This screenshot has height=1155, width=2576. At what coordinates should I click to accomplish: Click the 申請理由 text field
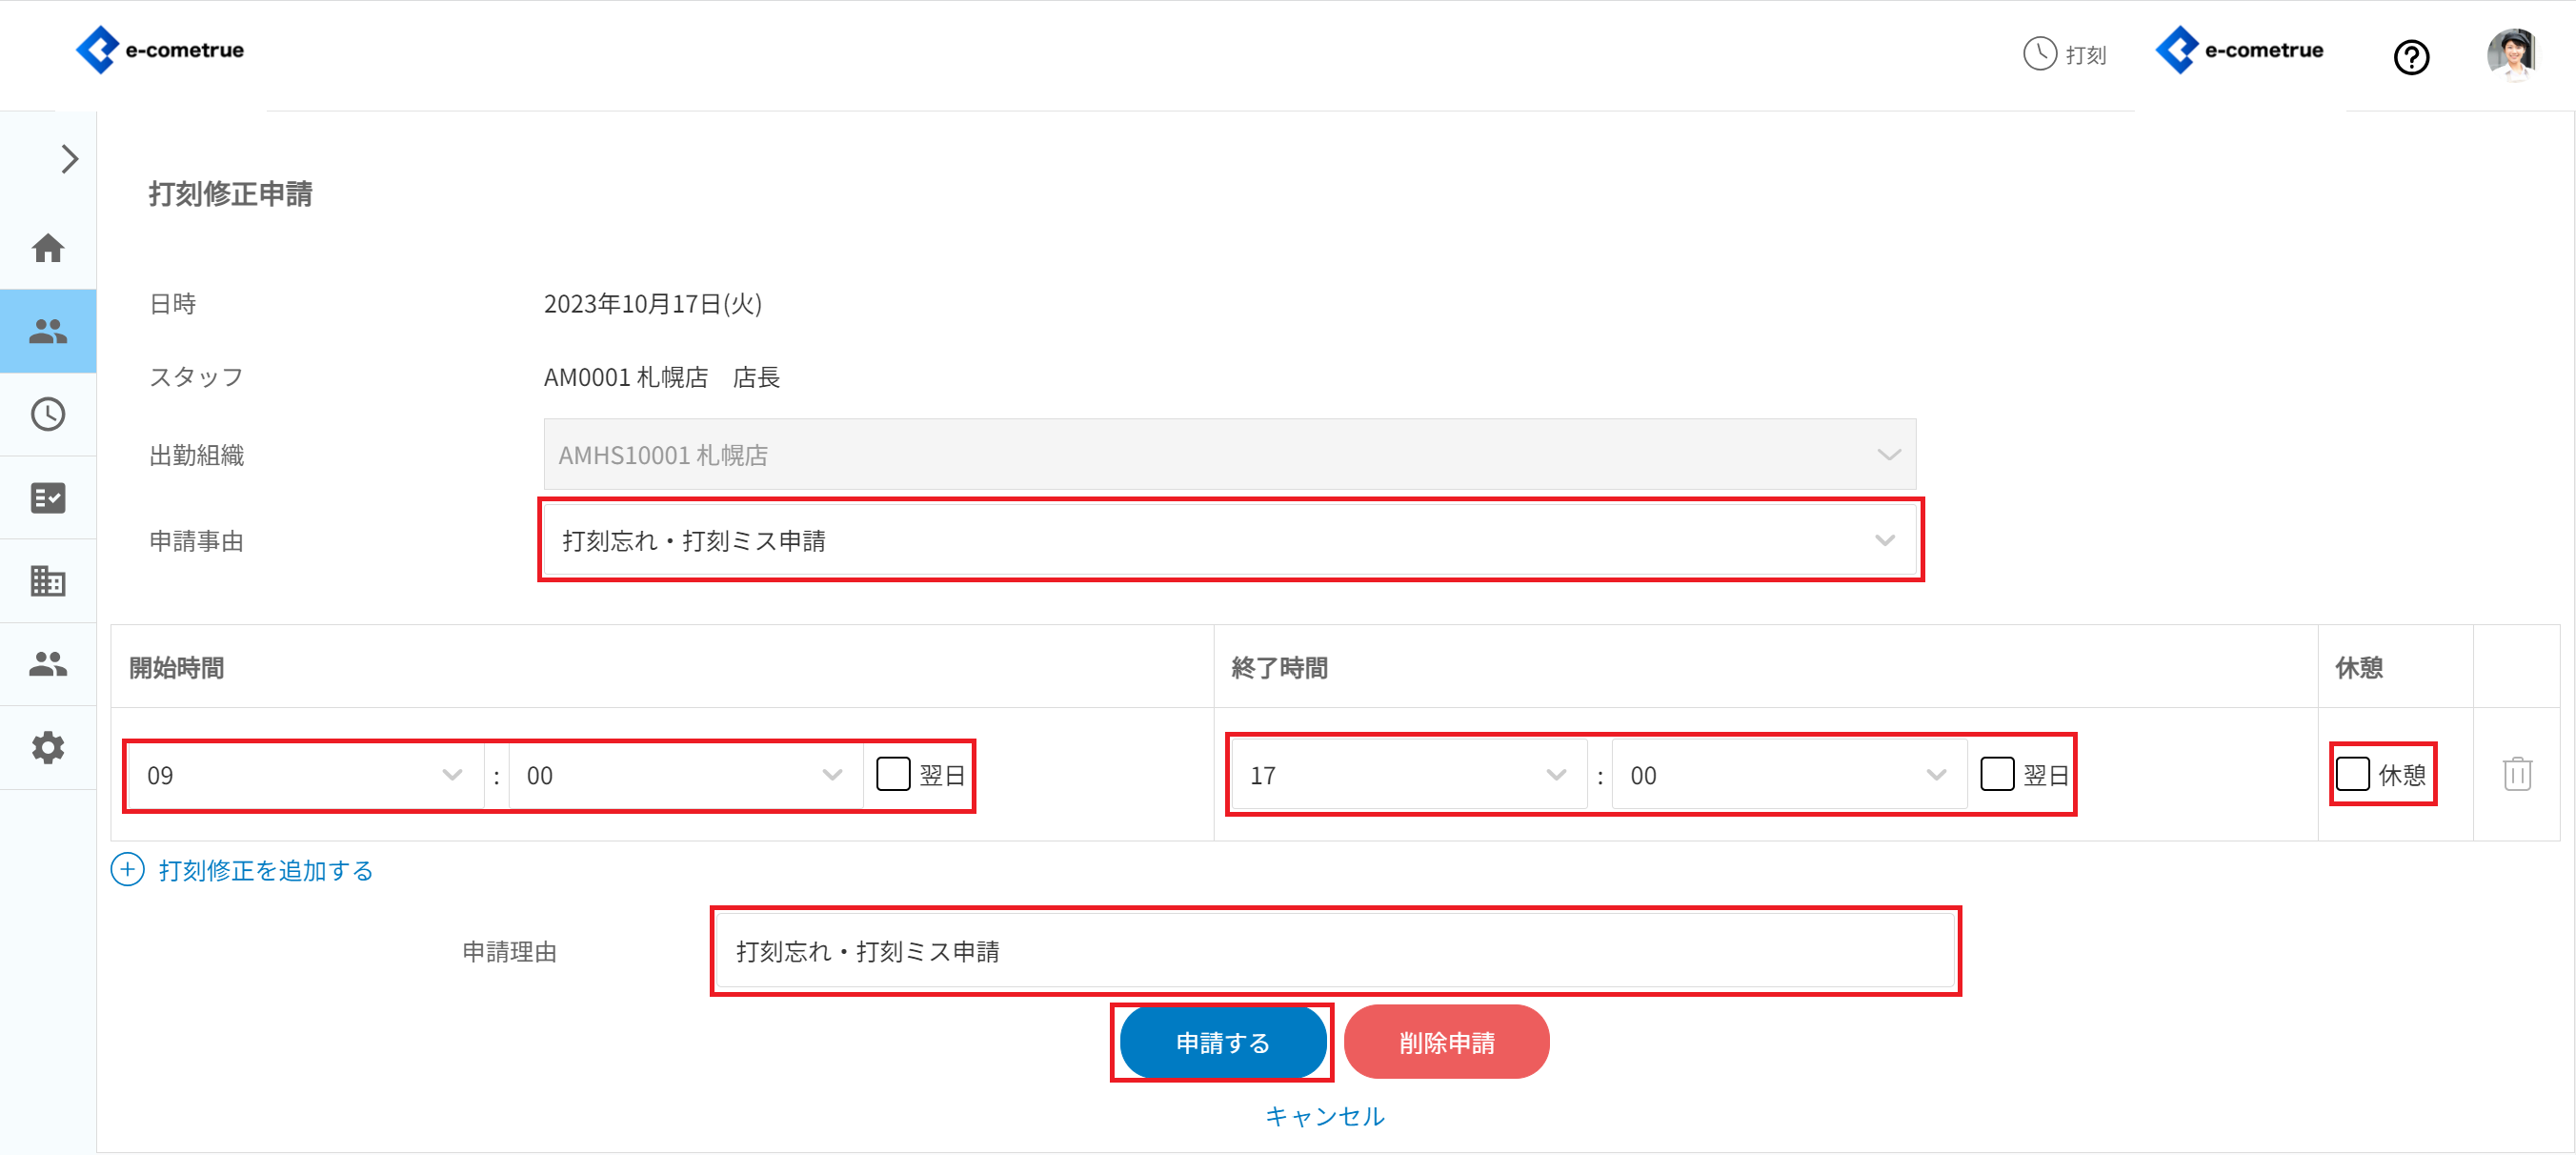point(1334,951)
